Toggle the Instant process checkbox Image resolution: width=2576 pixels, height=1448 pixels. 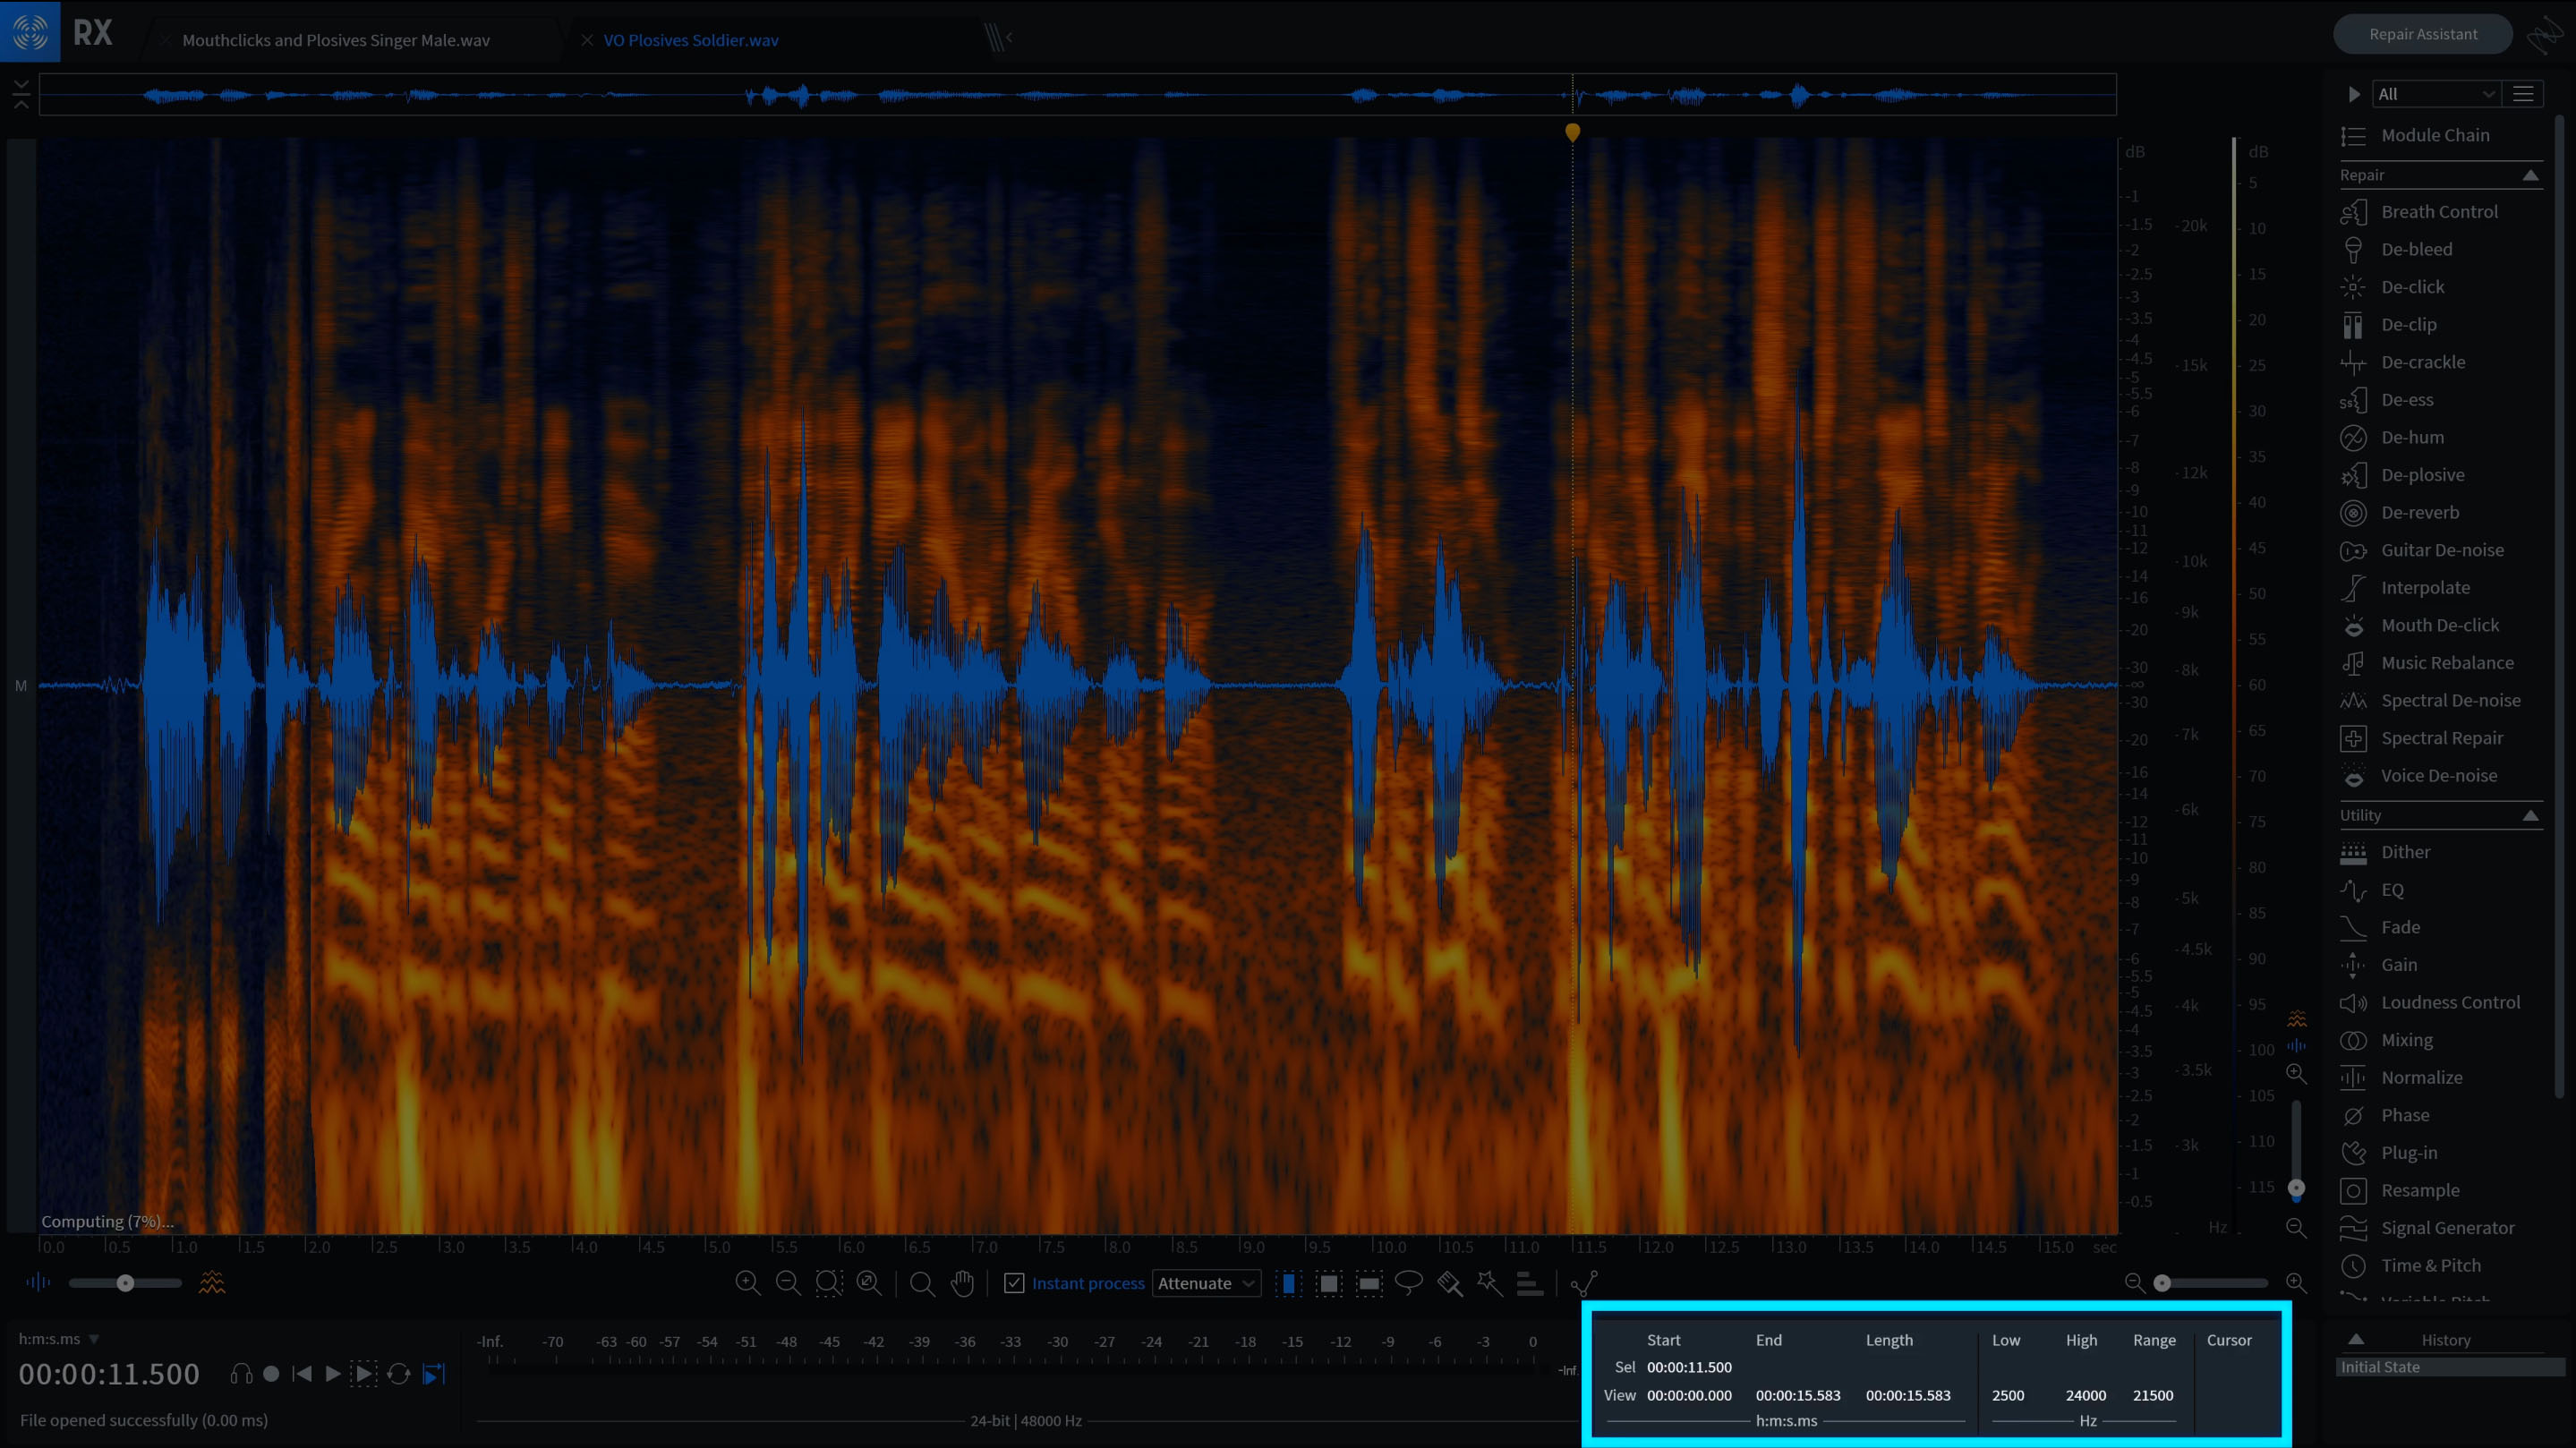(1014, 1283)
